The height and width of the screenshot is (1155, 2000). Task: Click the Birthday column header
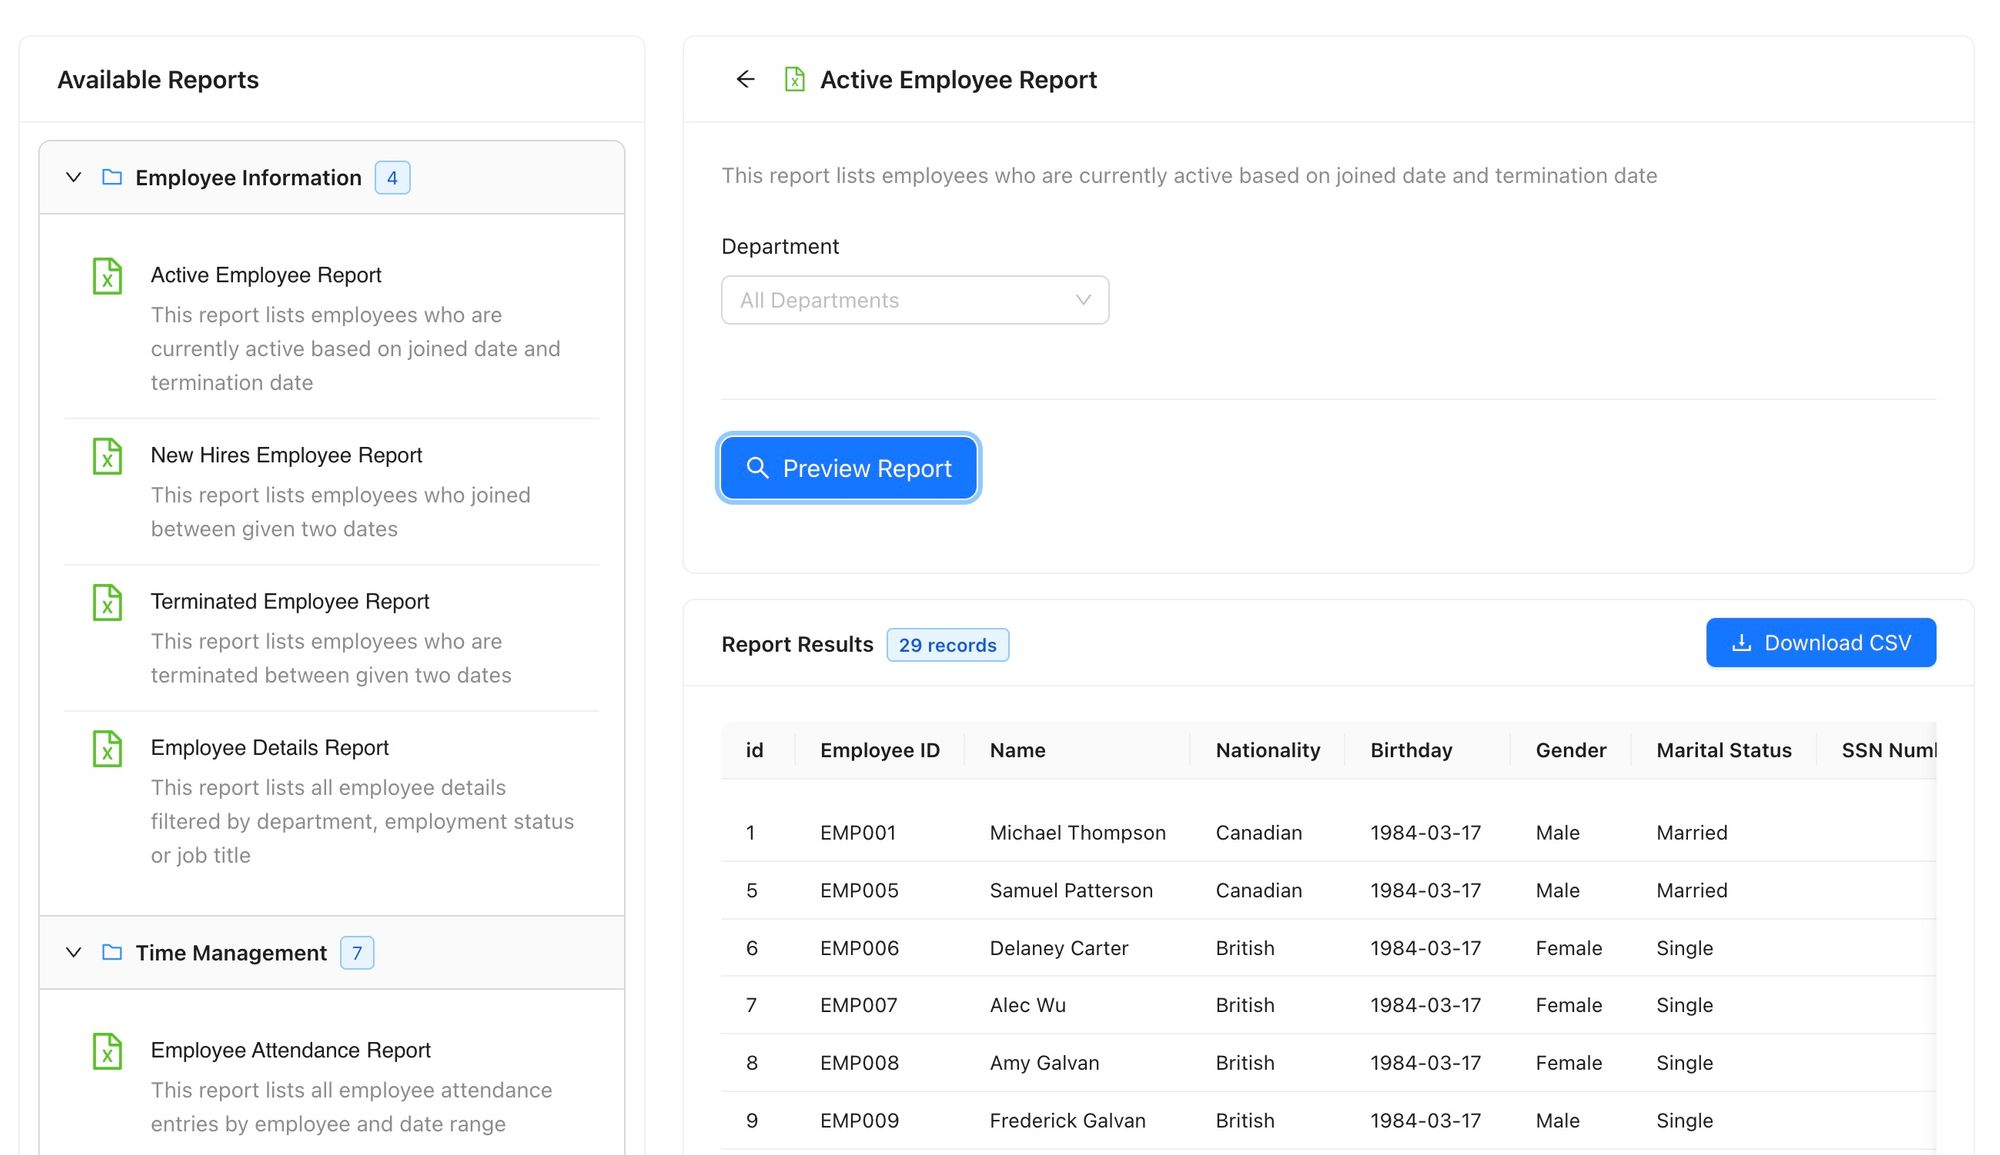pos(1410,750)
